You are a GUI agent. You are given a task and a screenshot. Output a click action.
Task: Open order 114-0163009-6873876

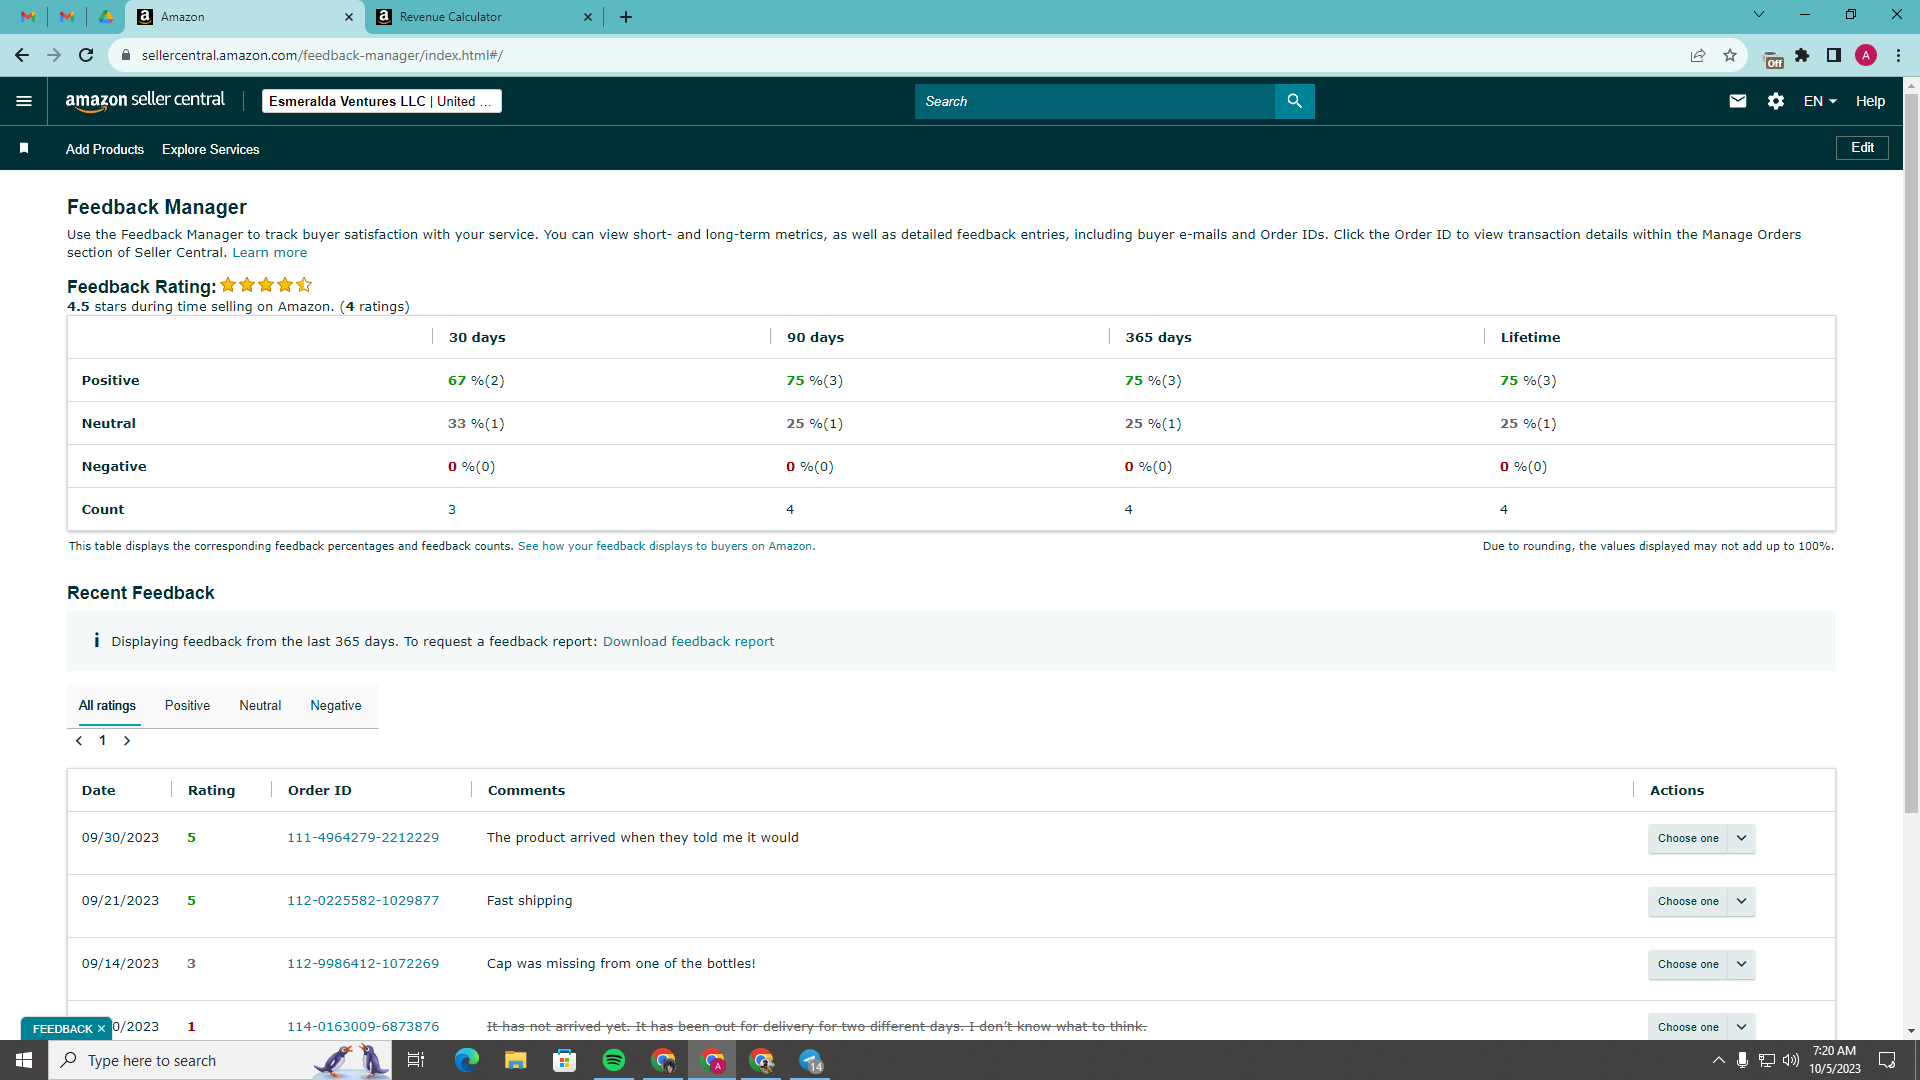363,1027
